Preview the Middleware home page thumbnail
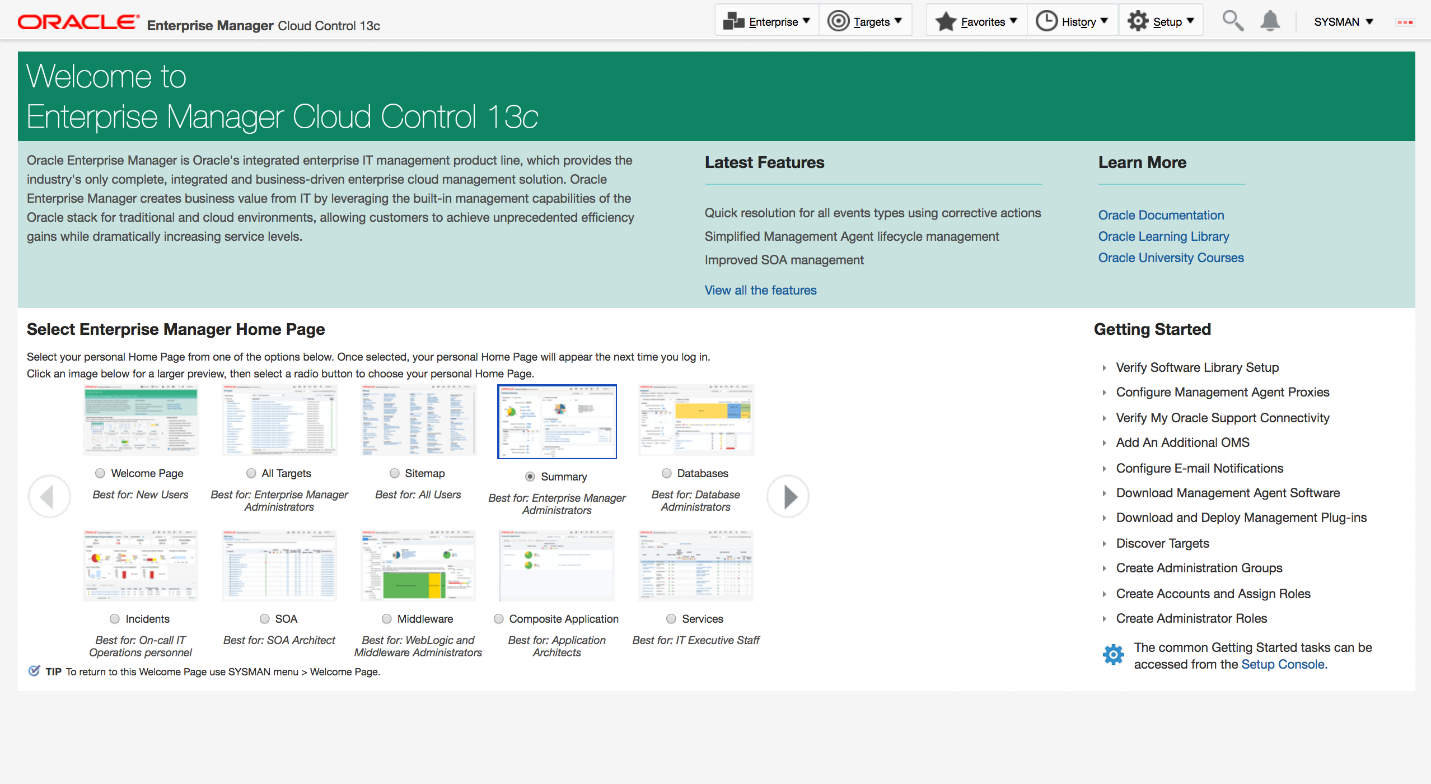This screenshot has height=784, width=1431. (418, 566)
